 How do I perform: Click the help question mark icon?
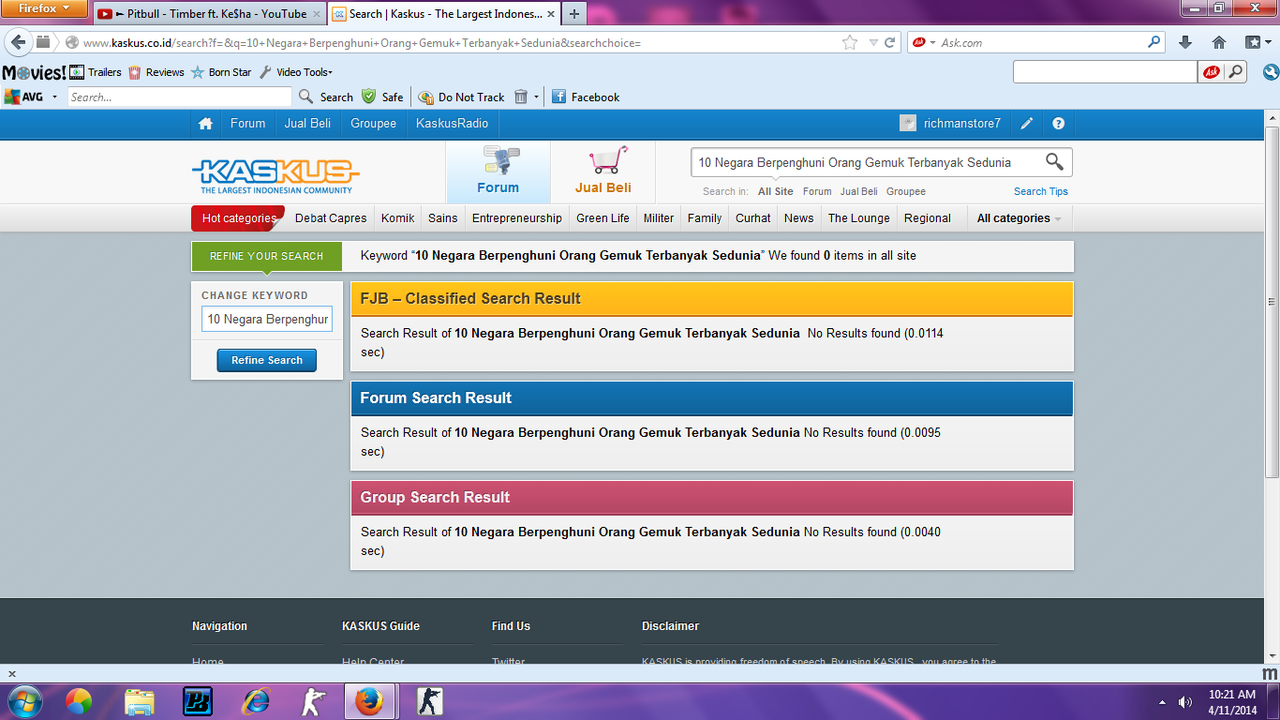(1058, 123)
